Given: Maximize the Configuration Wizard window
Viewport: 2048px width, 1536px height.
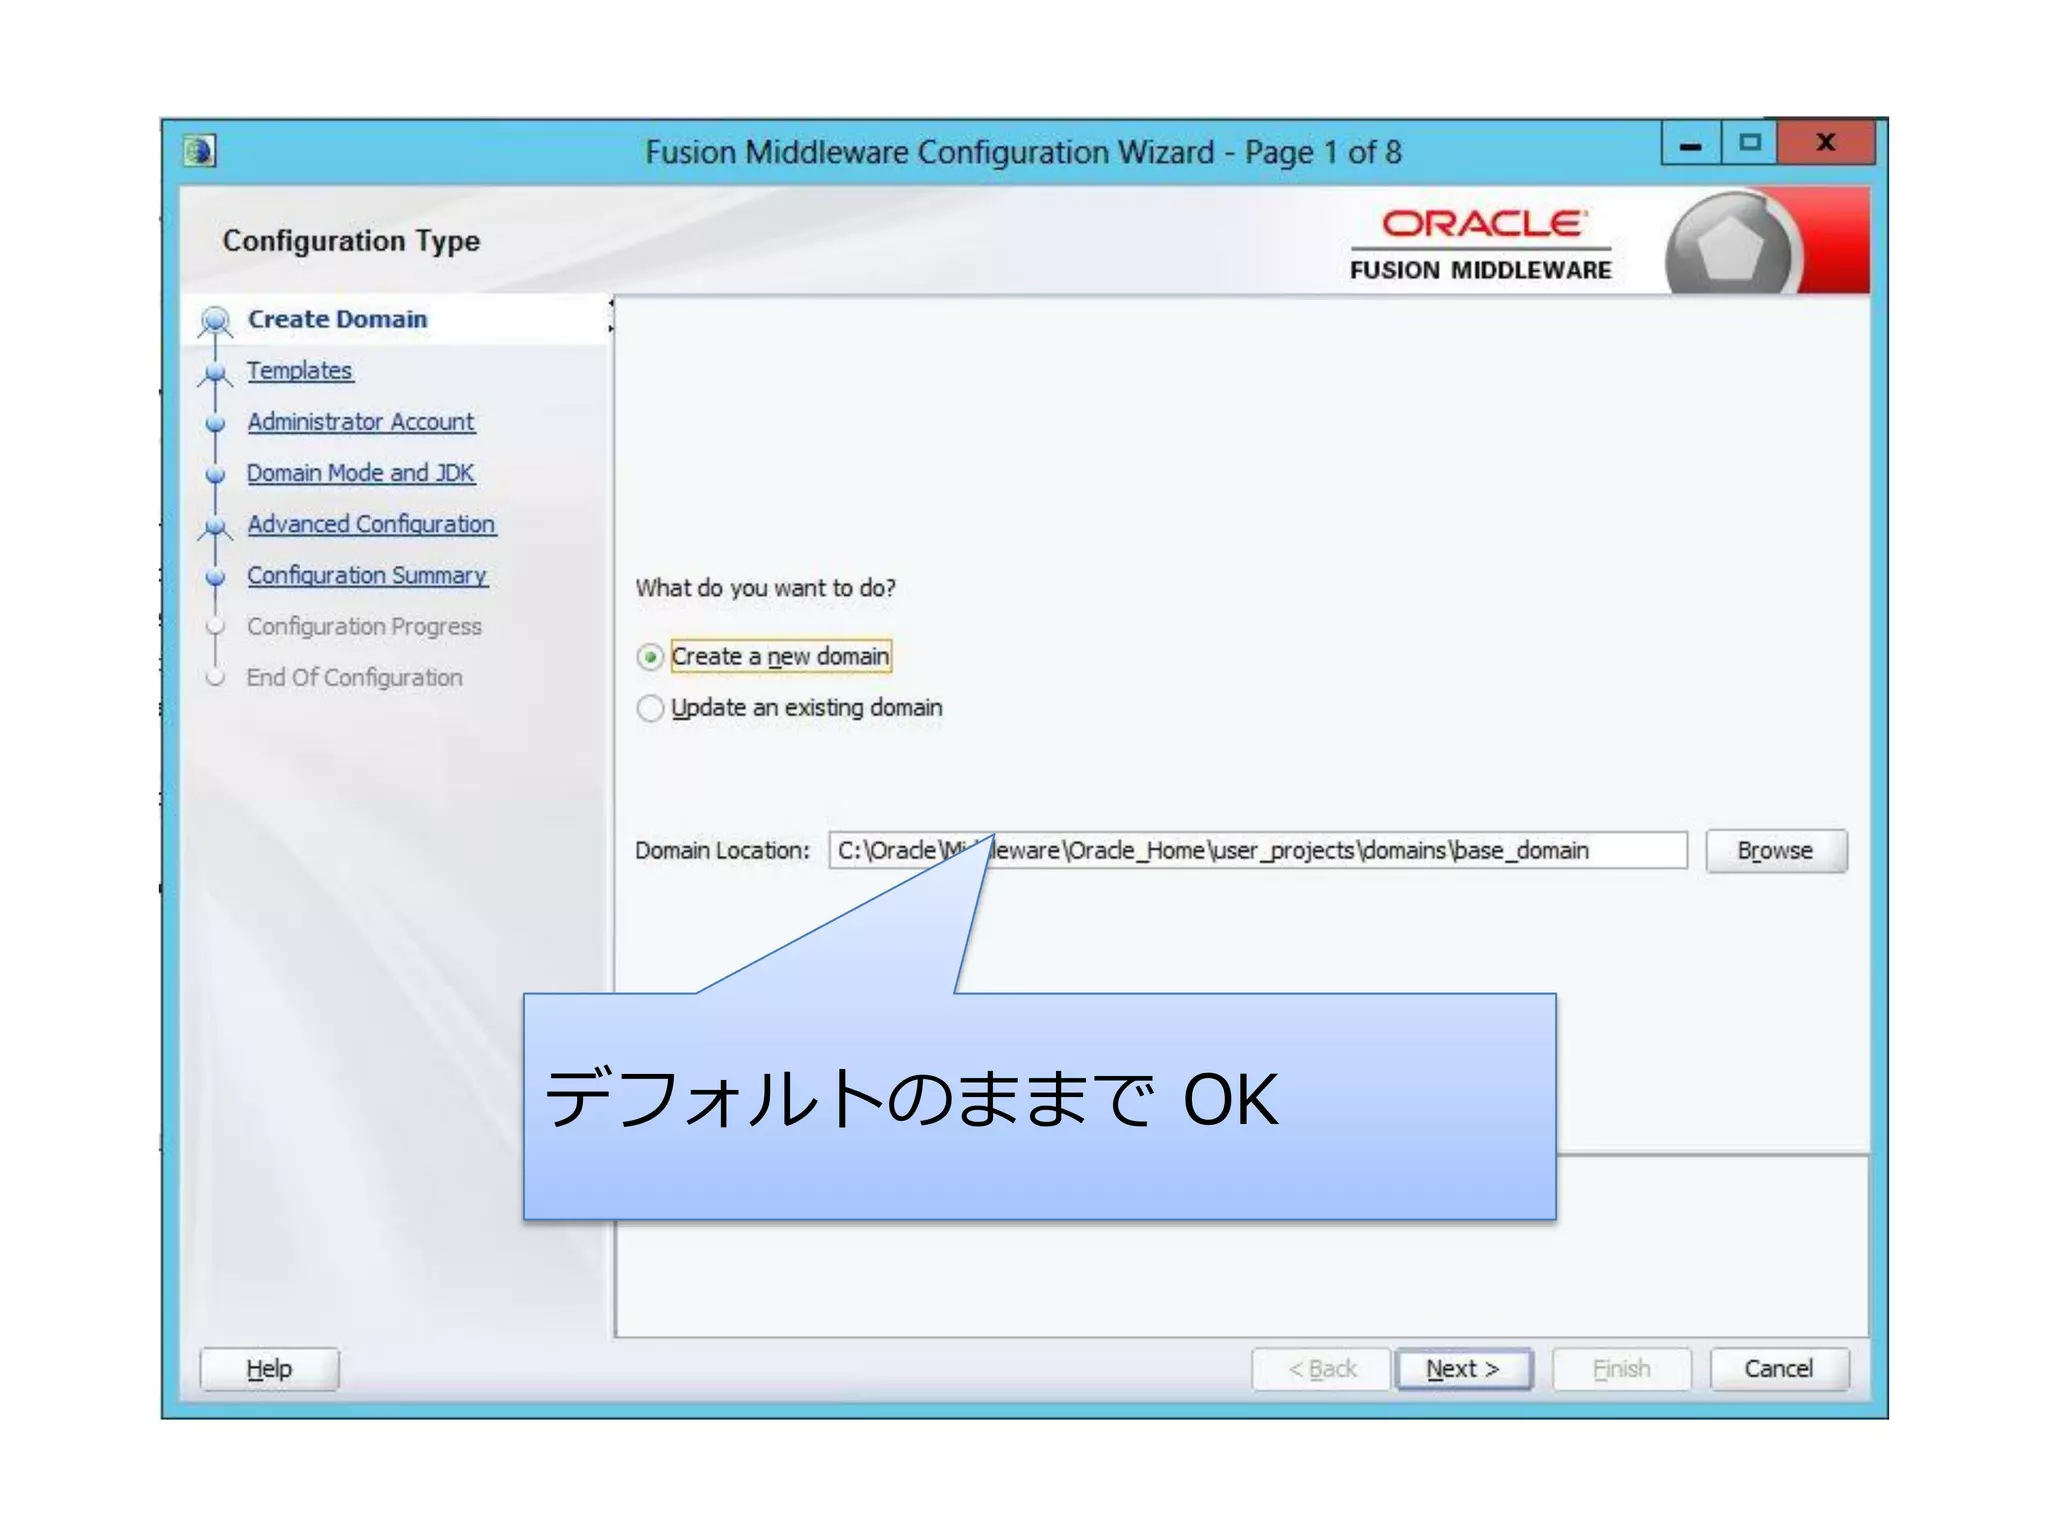Looking at the screenshot, I should point(1749,143).
